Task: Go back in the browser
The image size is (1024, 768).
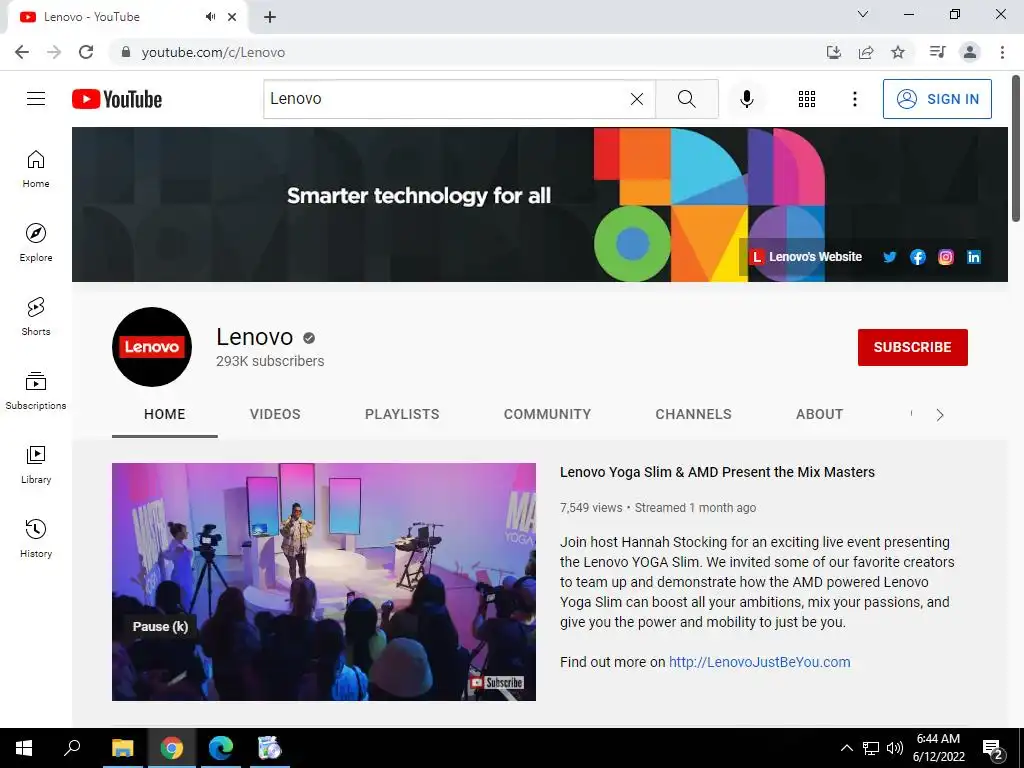Action: coord(22,52)
